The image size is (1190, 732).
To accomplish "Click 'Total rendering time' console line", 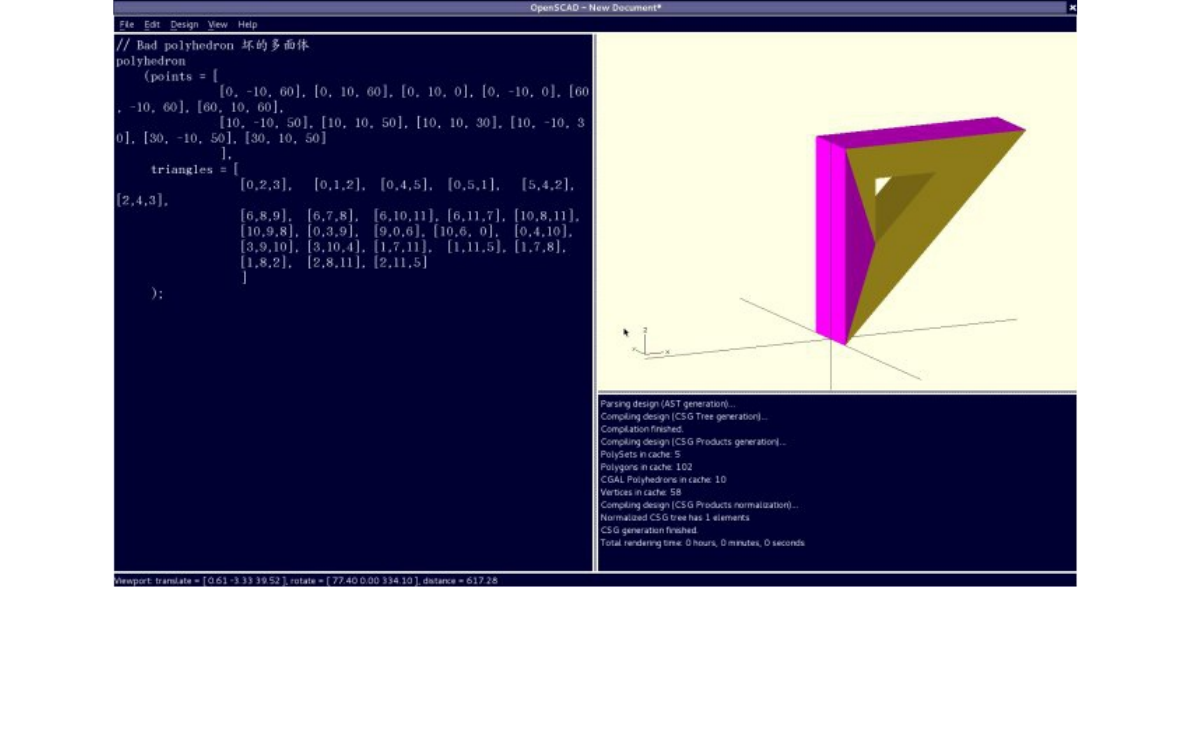I will [702, 543].
